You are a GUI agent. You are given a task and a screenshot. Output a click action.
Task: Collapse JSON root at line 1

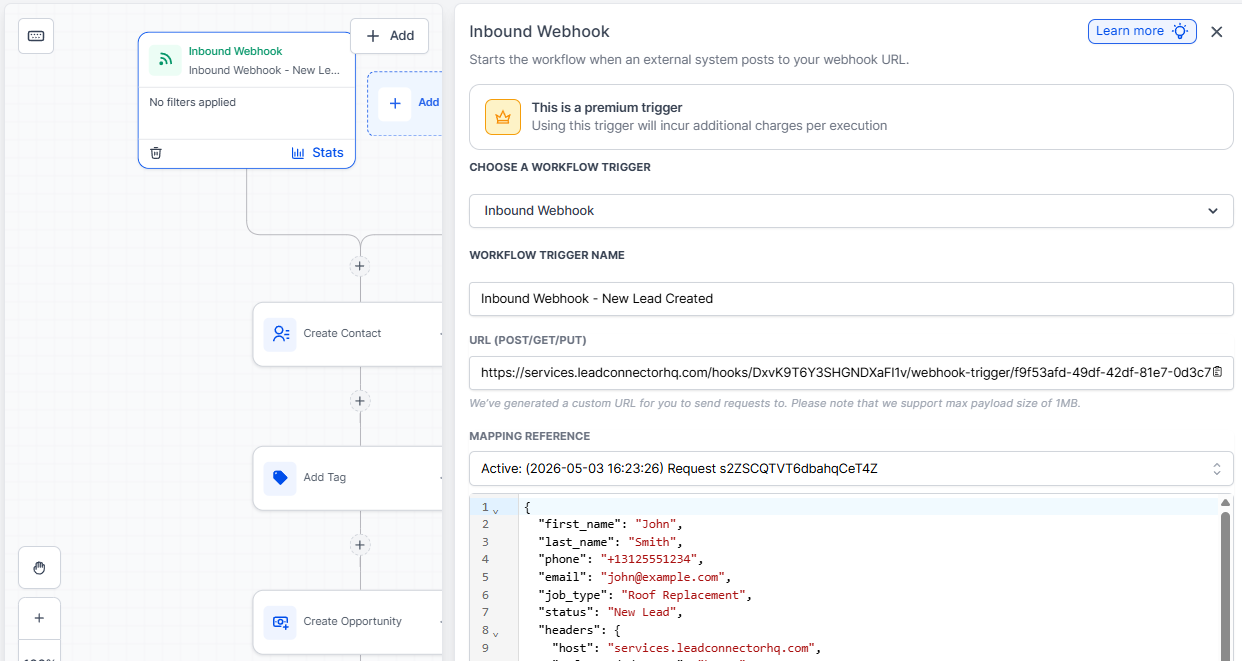pyautogui.click(x=496, y=510)
